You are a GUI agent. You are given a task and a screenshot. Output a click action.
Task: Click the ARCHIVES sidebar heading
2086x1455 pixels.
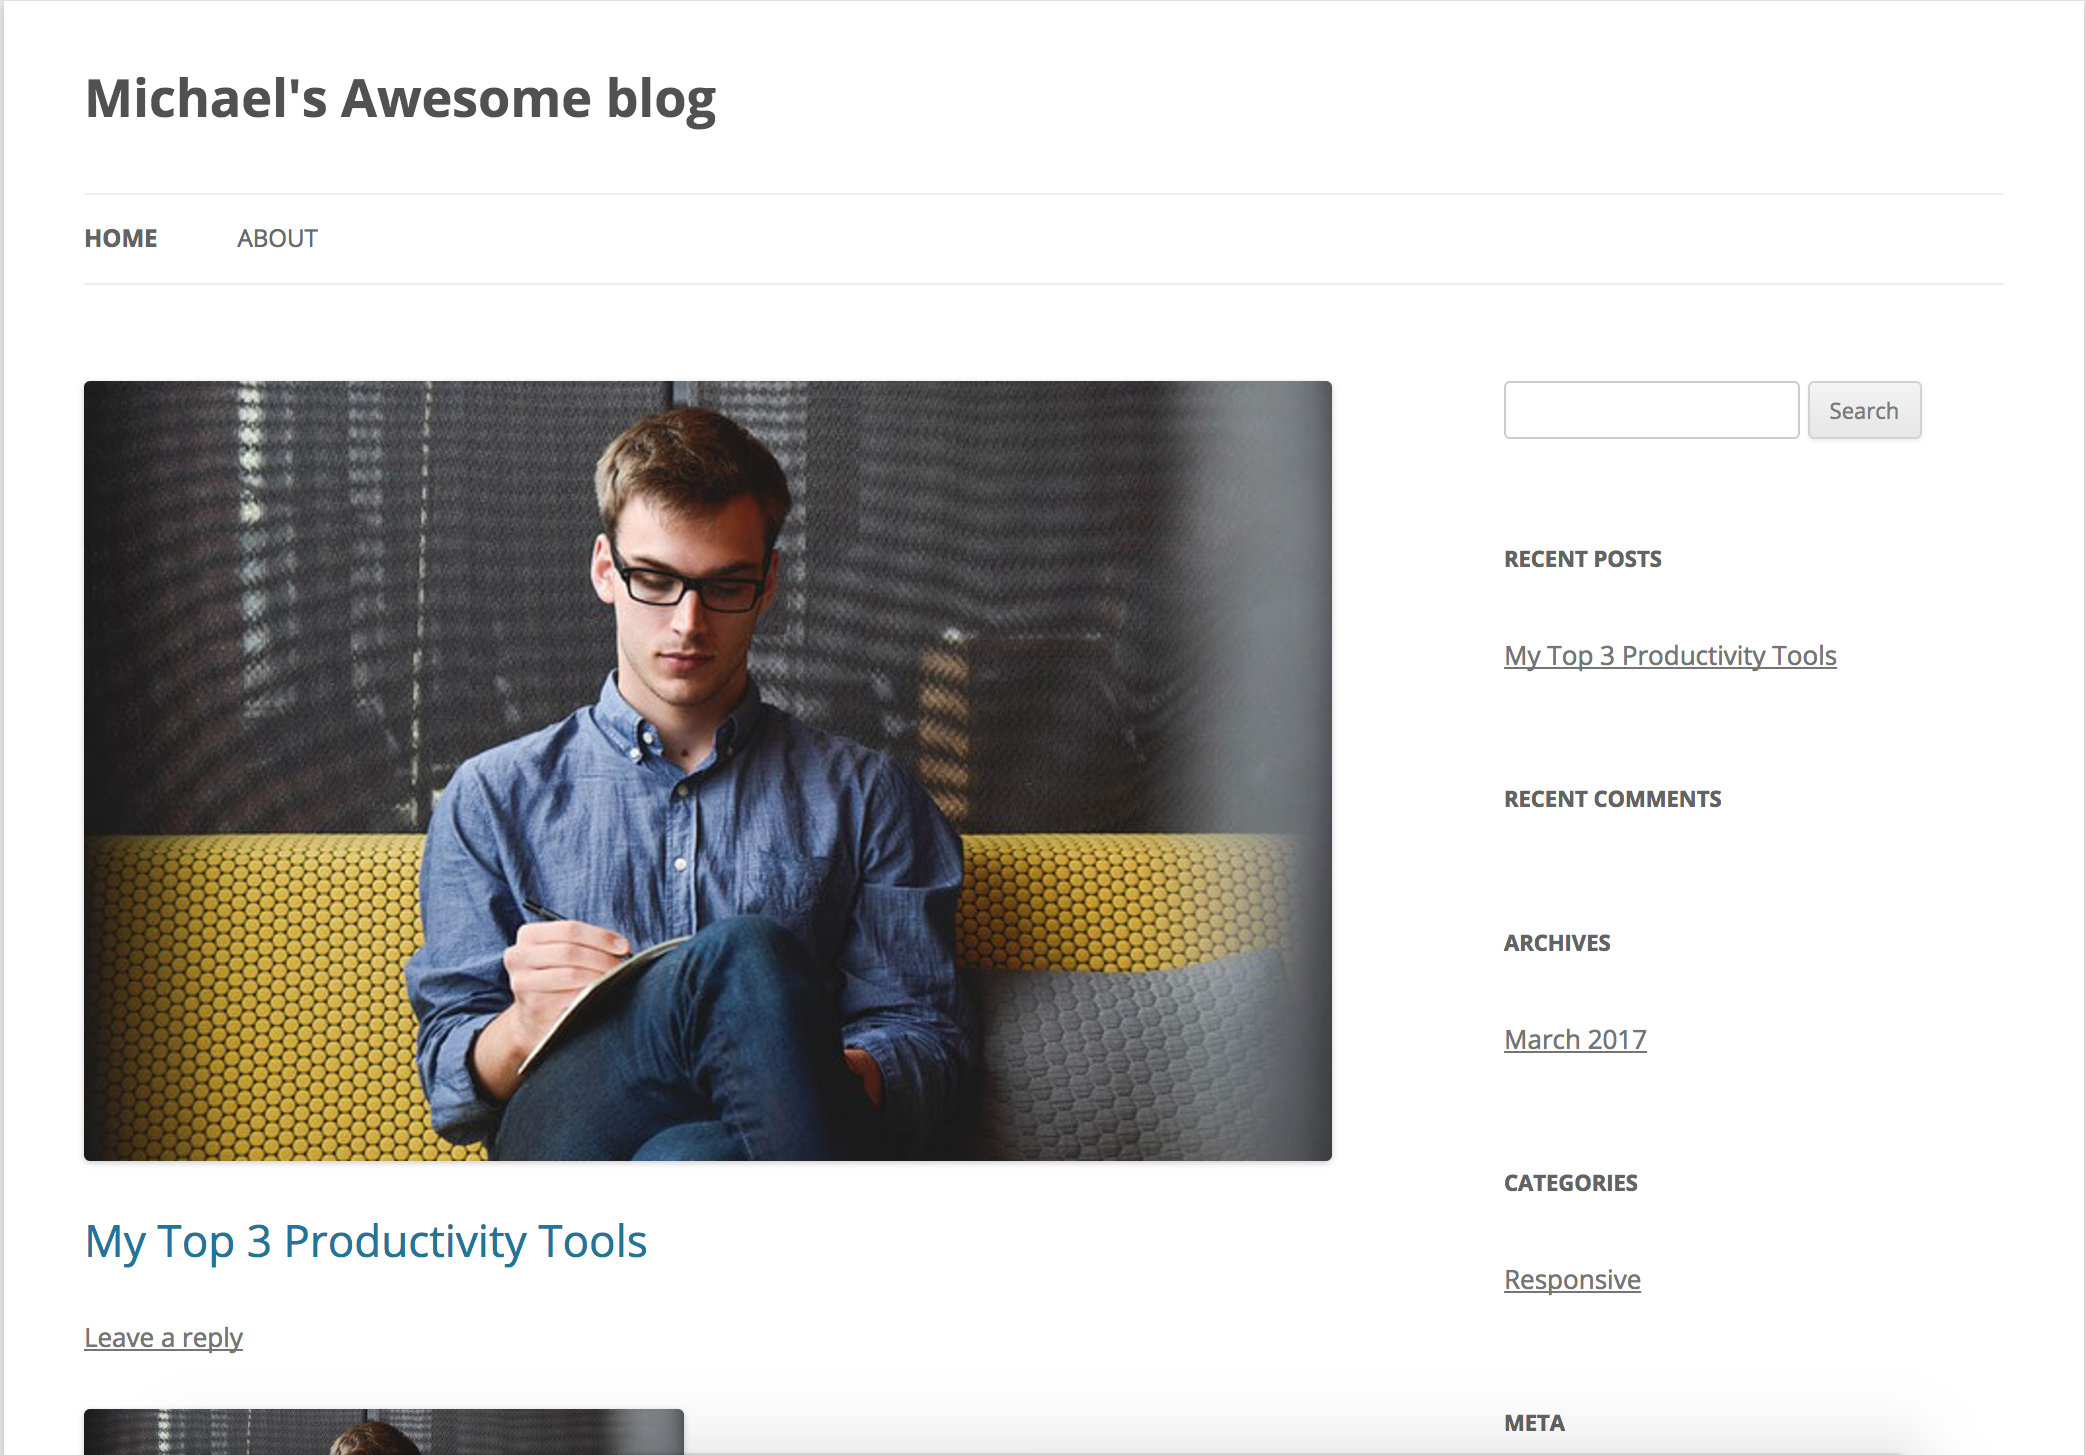click(x=1557, y=943)
